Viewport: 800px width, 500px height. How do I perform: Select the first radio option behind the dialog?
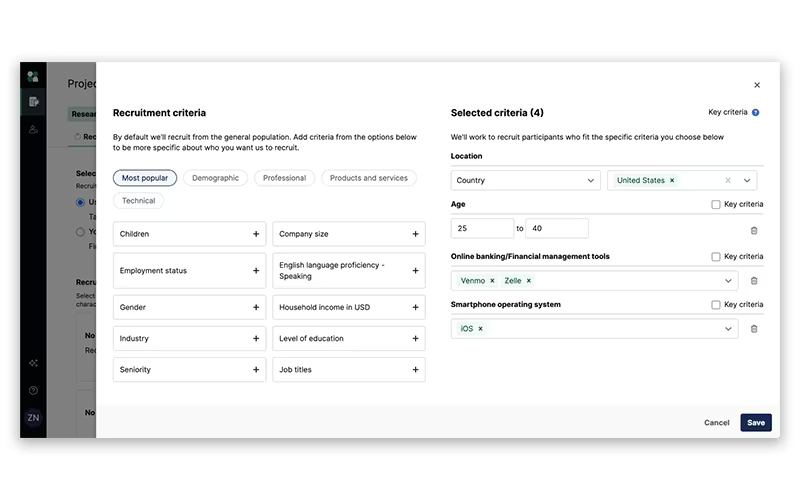point(80,202)
